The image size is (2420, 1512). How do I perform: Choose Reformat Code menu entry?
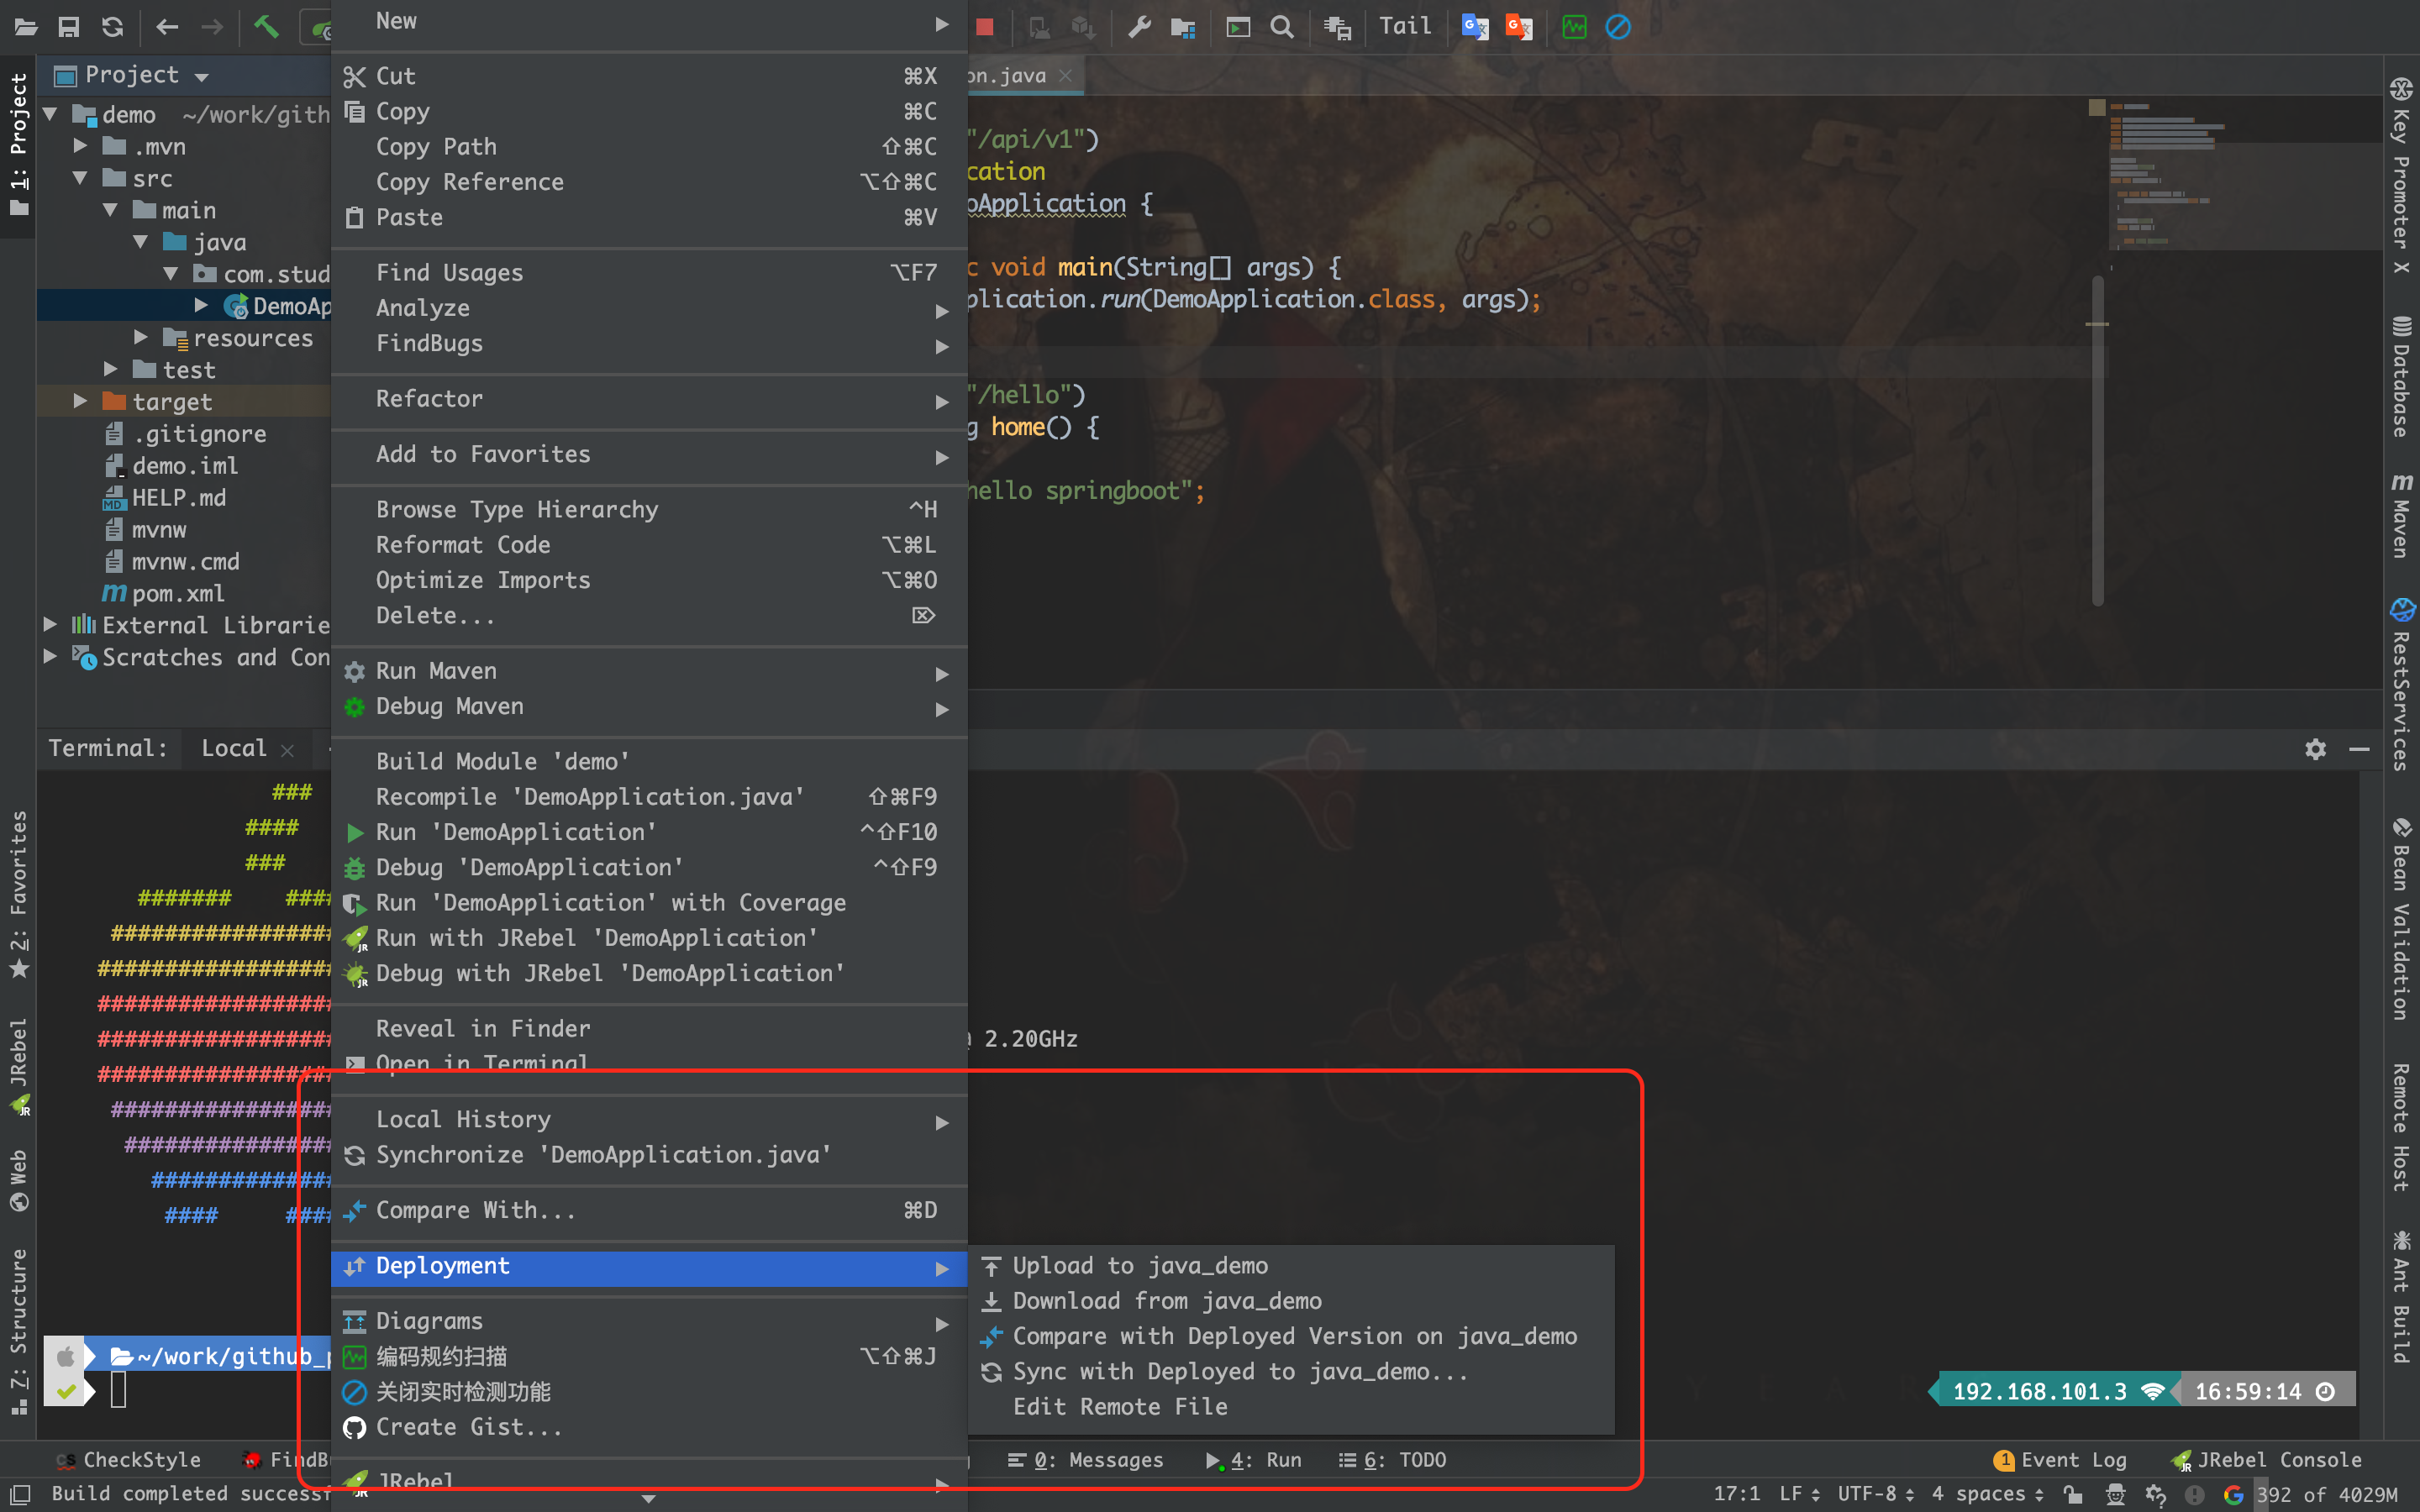(463, 545)
